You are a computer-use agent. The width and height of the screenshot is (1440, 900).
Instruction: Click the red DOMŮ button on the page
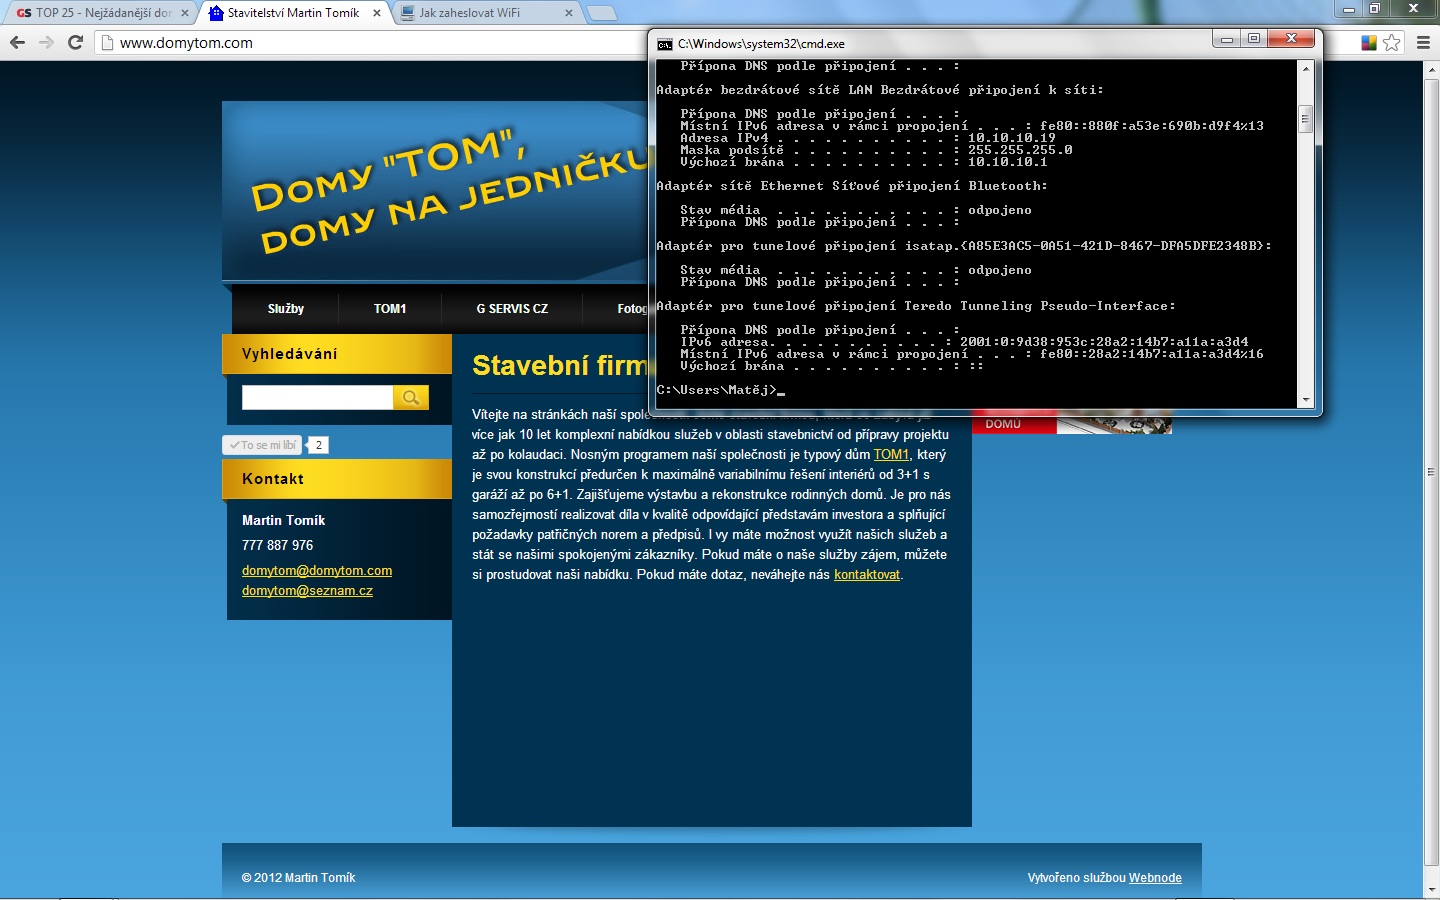tap(1014, 424)
